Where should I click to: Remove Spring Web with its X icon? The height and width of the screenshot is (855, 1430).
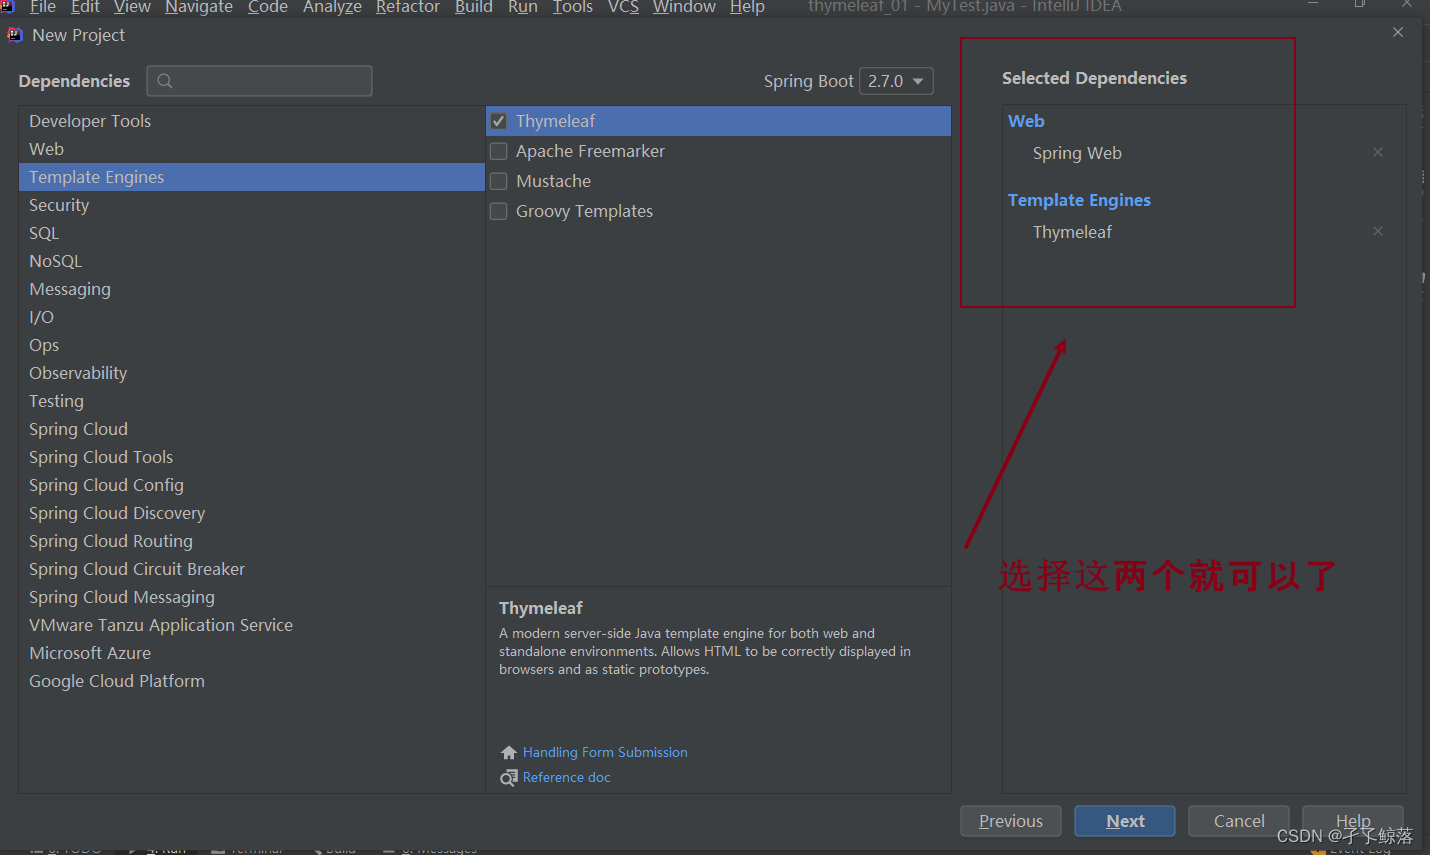coord(1378,152)
